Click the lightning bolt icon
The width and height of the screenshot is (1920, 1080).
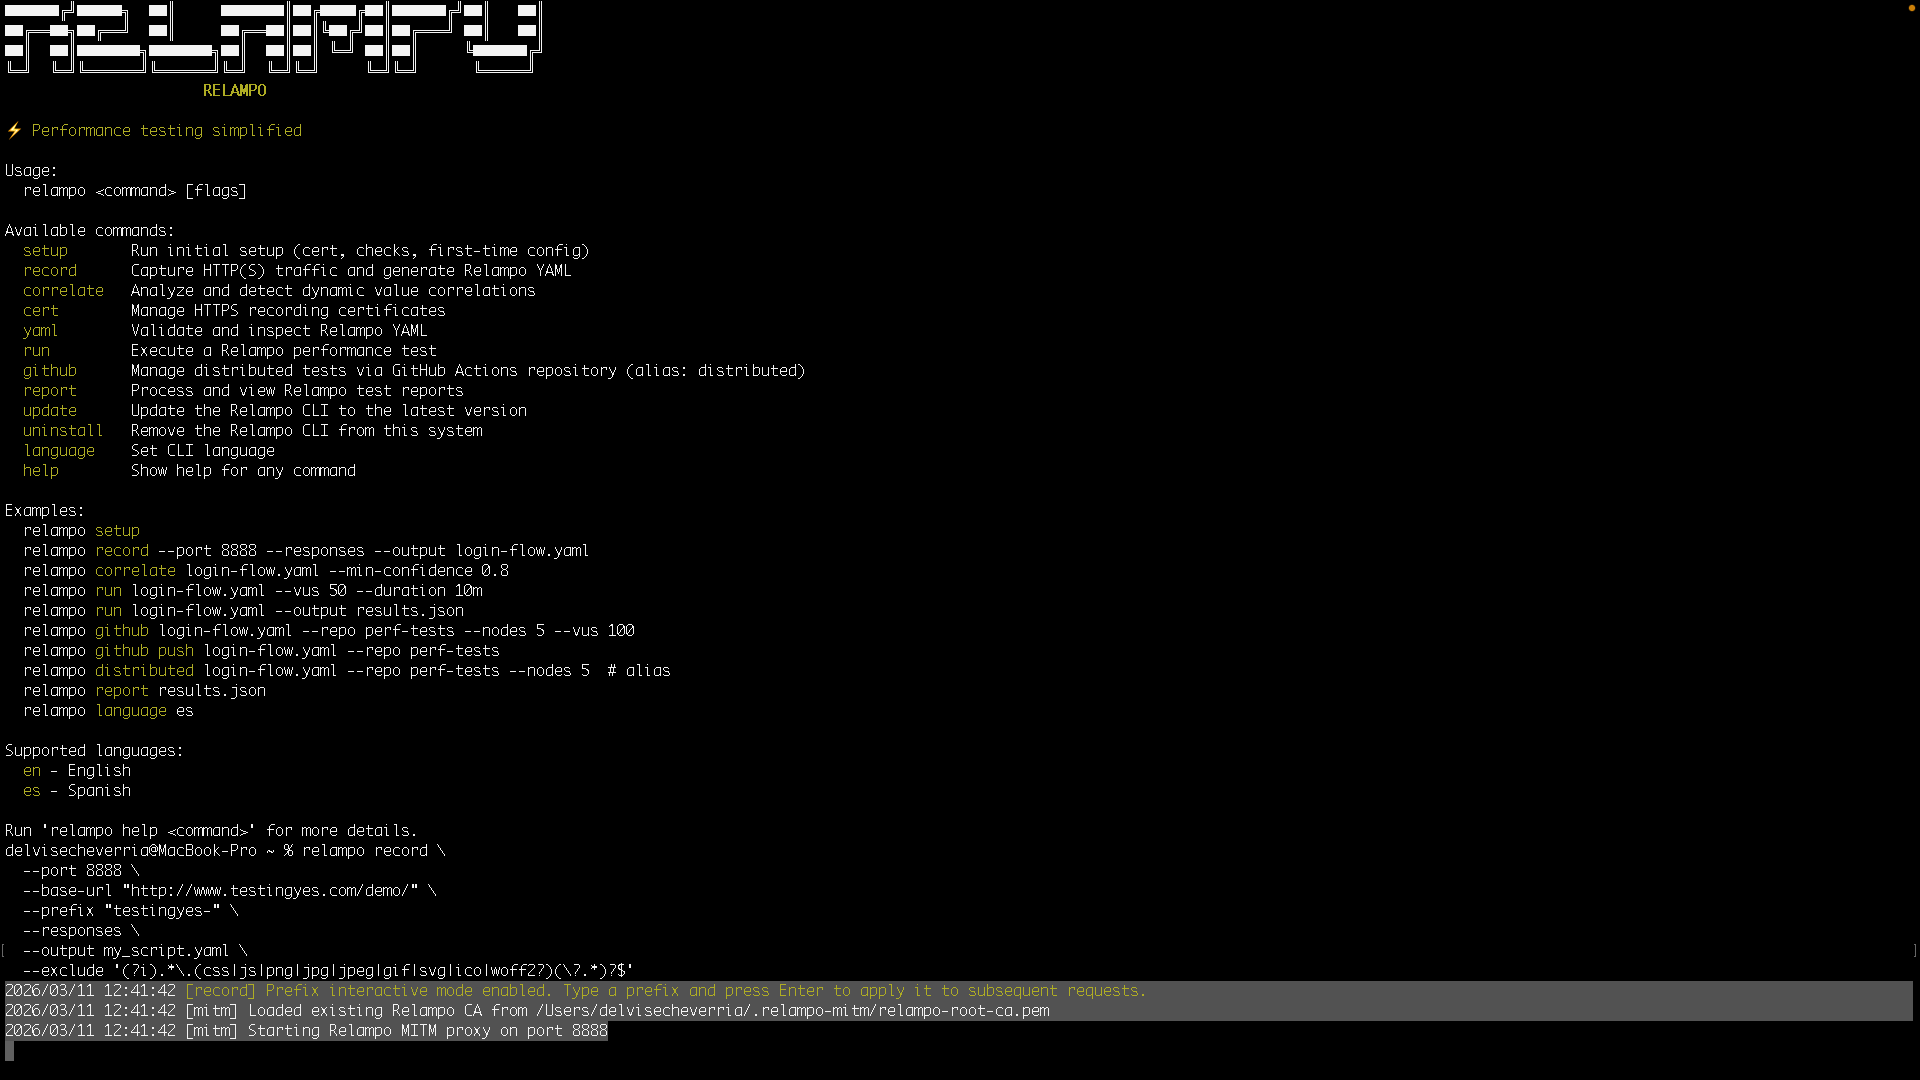pos(13,130)
